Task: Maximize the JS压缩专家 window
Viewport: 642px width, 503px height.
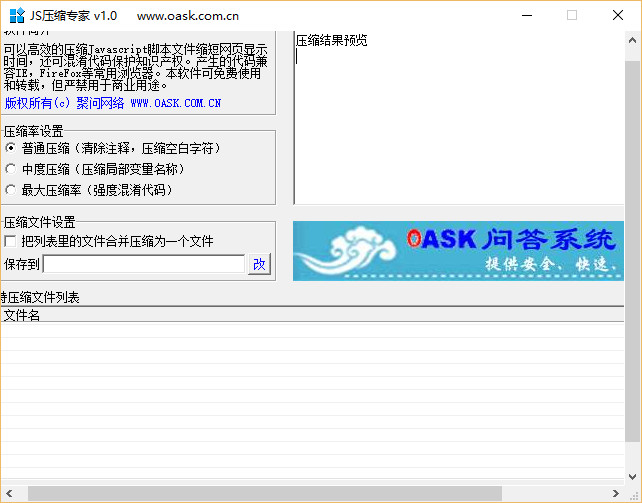Action: (572, 16)
